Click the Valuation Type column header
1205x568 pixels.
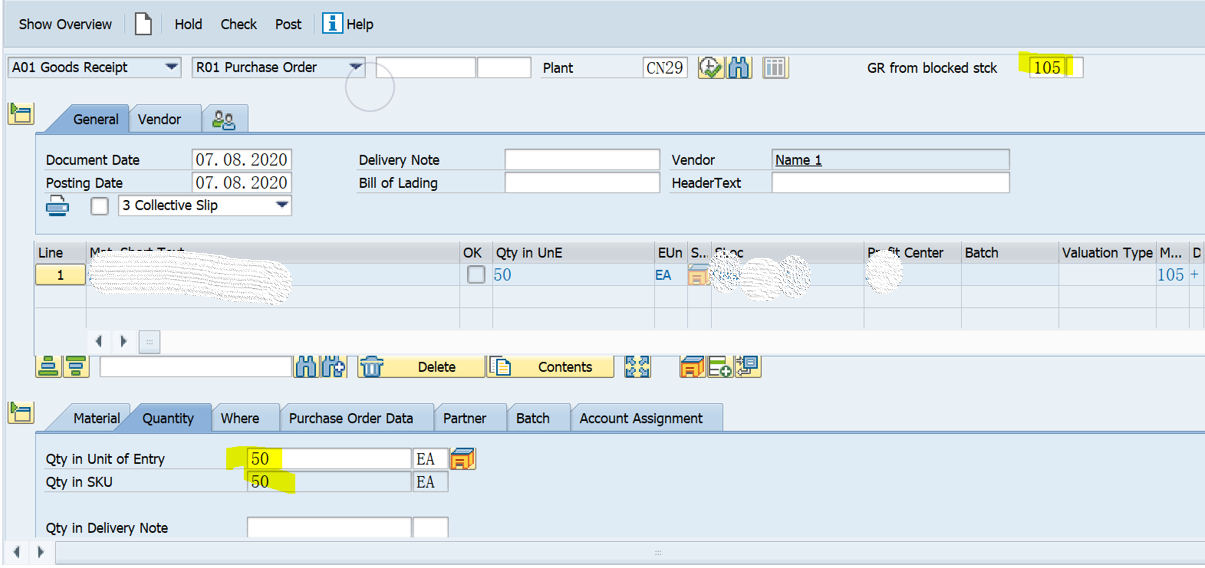1107,253
